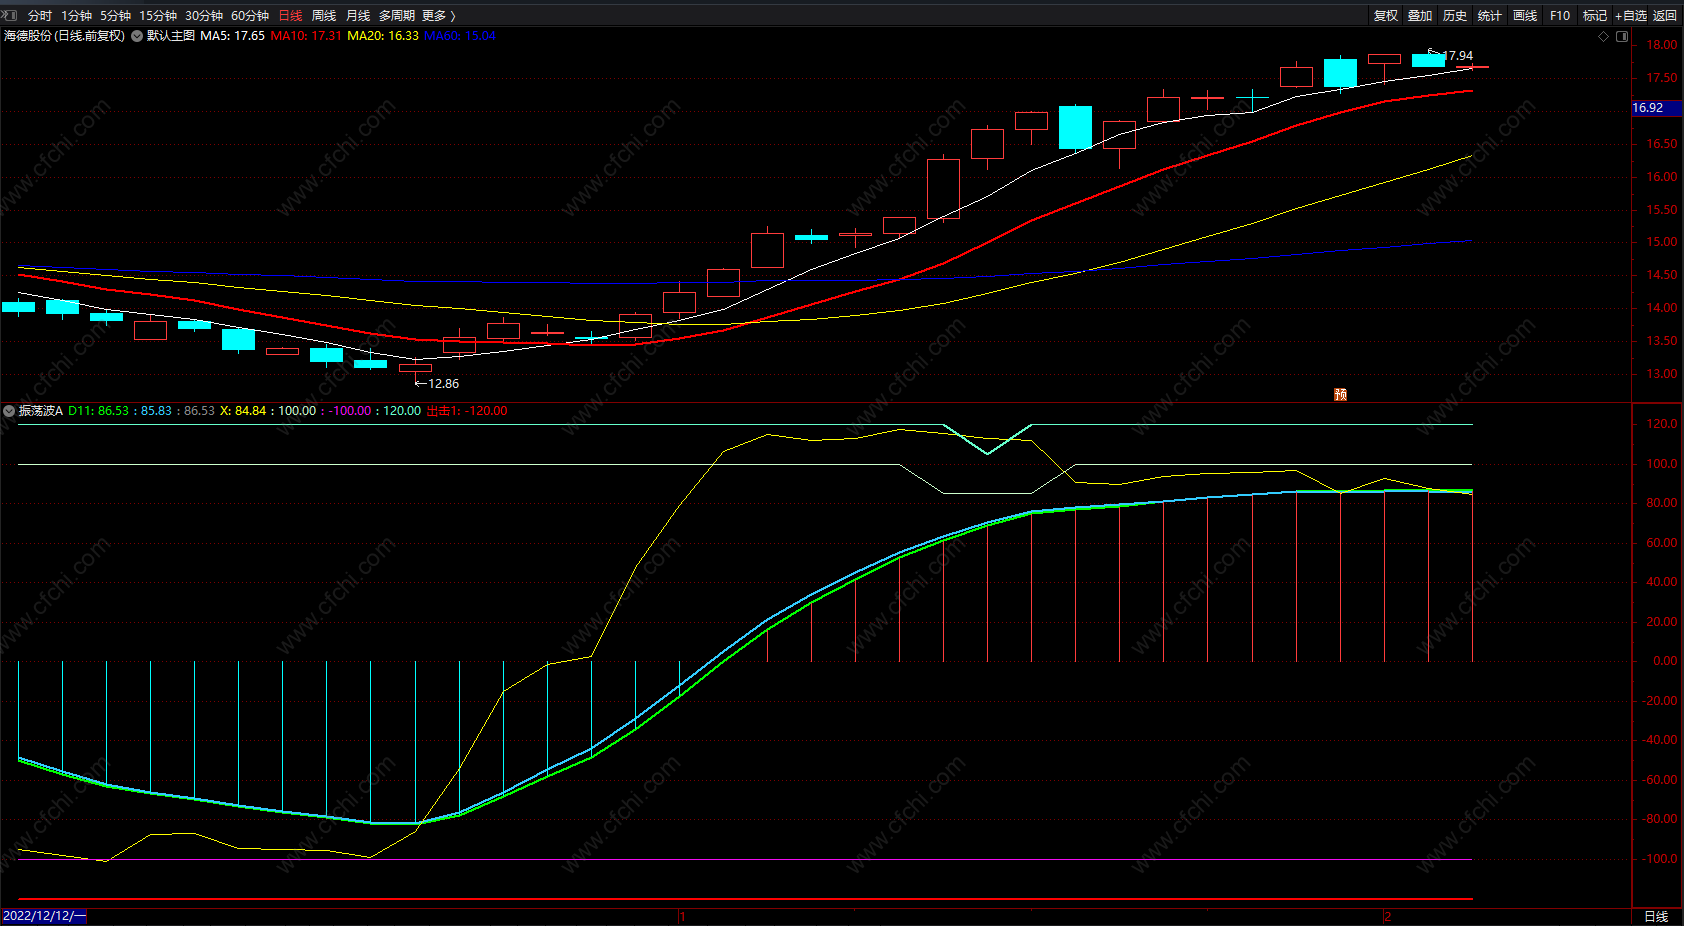The height and width of the screenshot is (926, 1684).
Task: Click the diamond icon at chart top right
Action: coord(1604,36)
